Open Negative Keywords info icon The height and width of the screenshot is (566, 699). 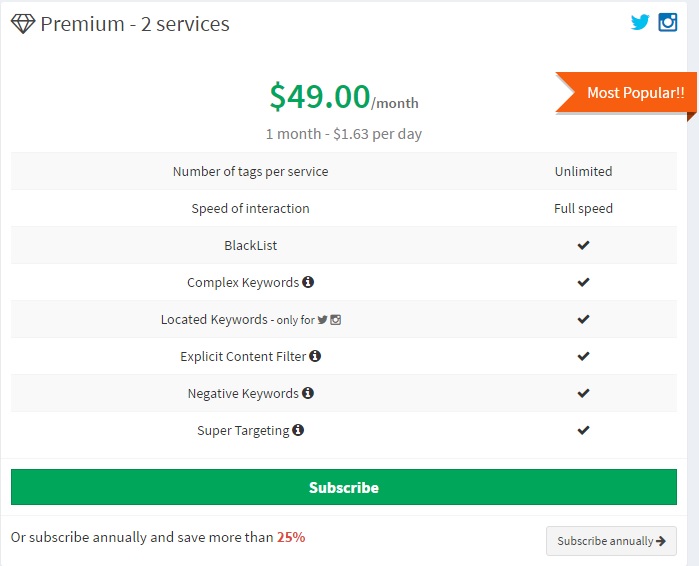click(x=308, y=393)
